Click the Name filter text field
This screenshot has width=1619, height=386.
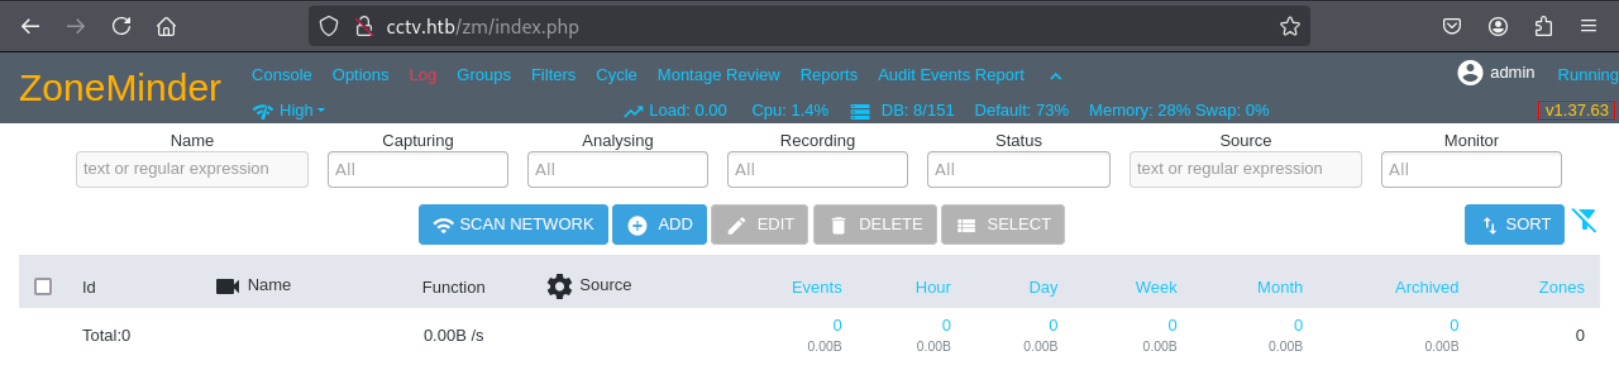point(192,169)
